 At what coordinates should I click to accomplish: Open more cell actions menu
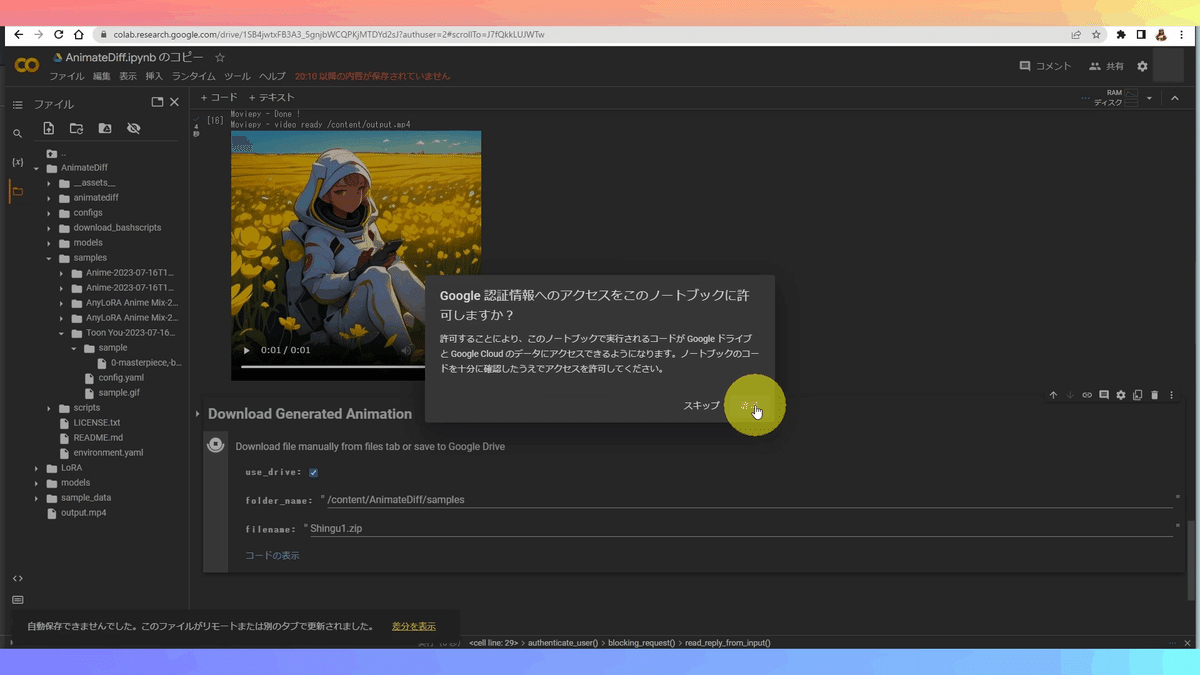(1172, 395)
